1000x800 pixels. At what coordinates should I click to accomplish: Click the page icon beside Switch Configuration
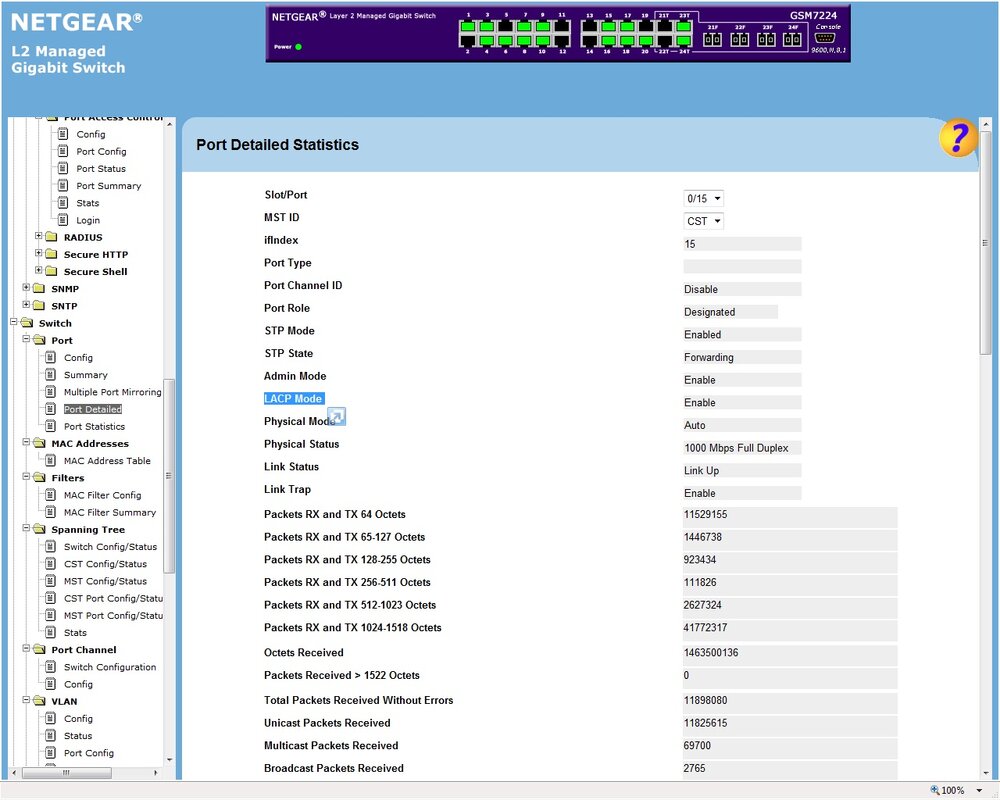[x=50, y=667]
